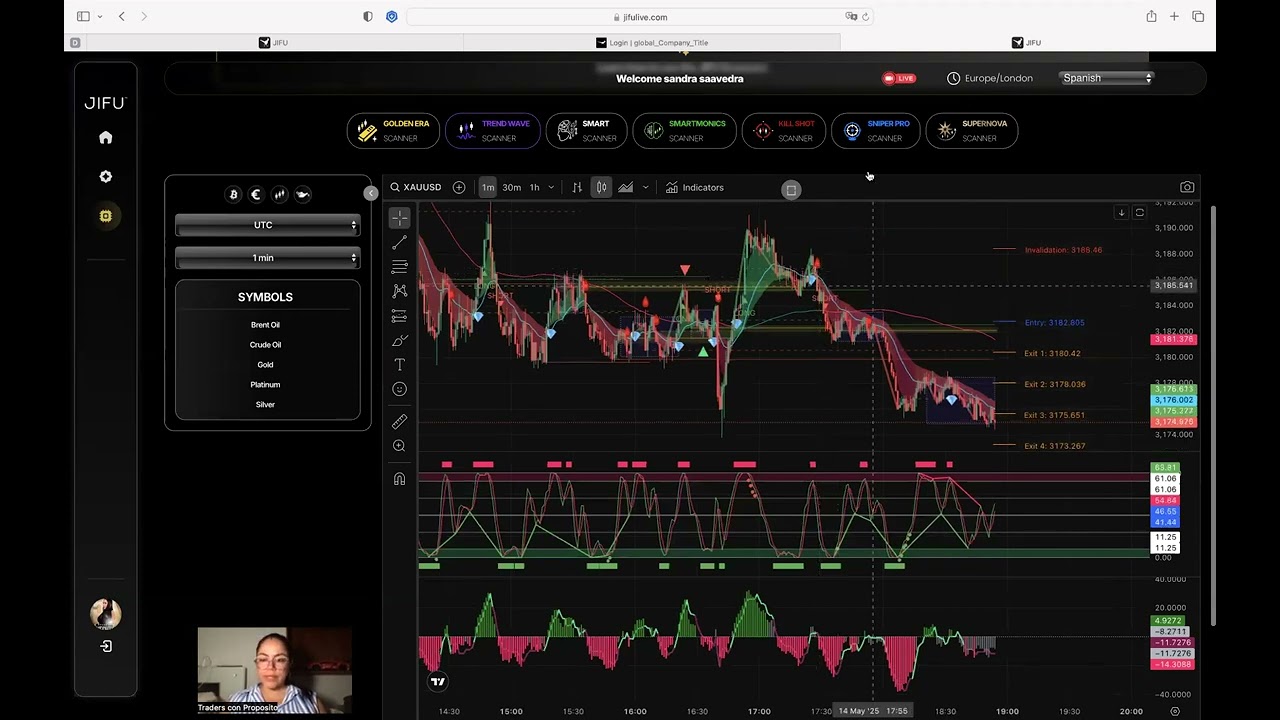1280x720 pixels.
Task: Select the yellow chip icon in sidebar
Action: point(105,216)
